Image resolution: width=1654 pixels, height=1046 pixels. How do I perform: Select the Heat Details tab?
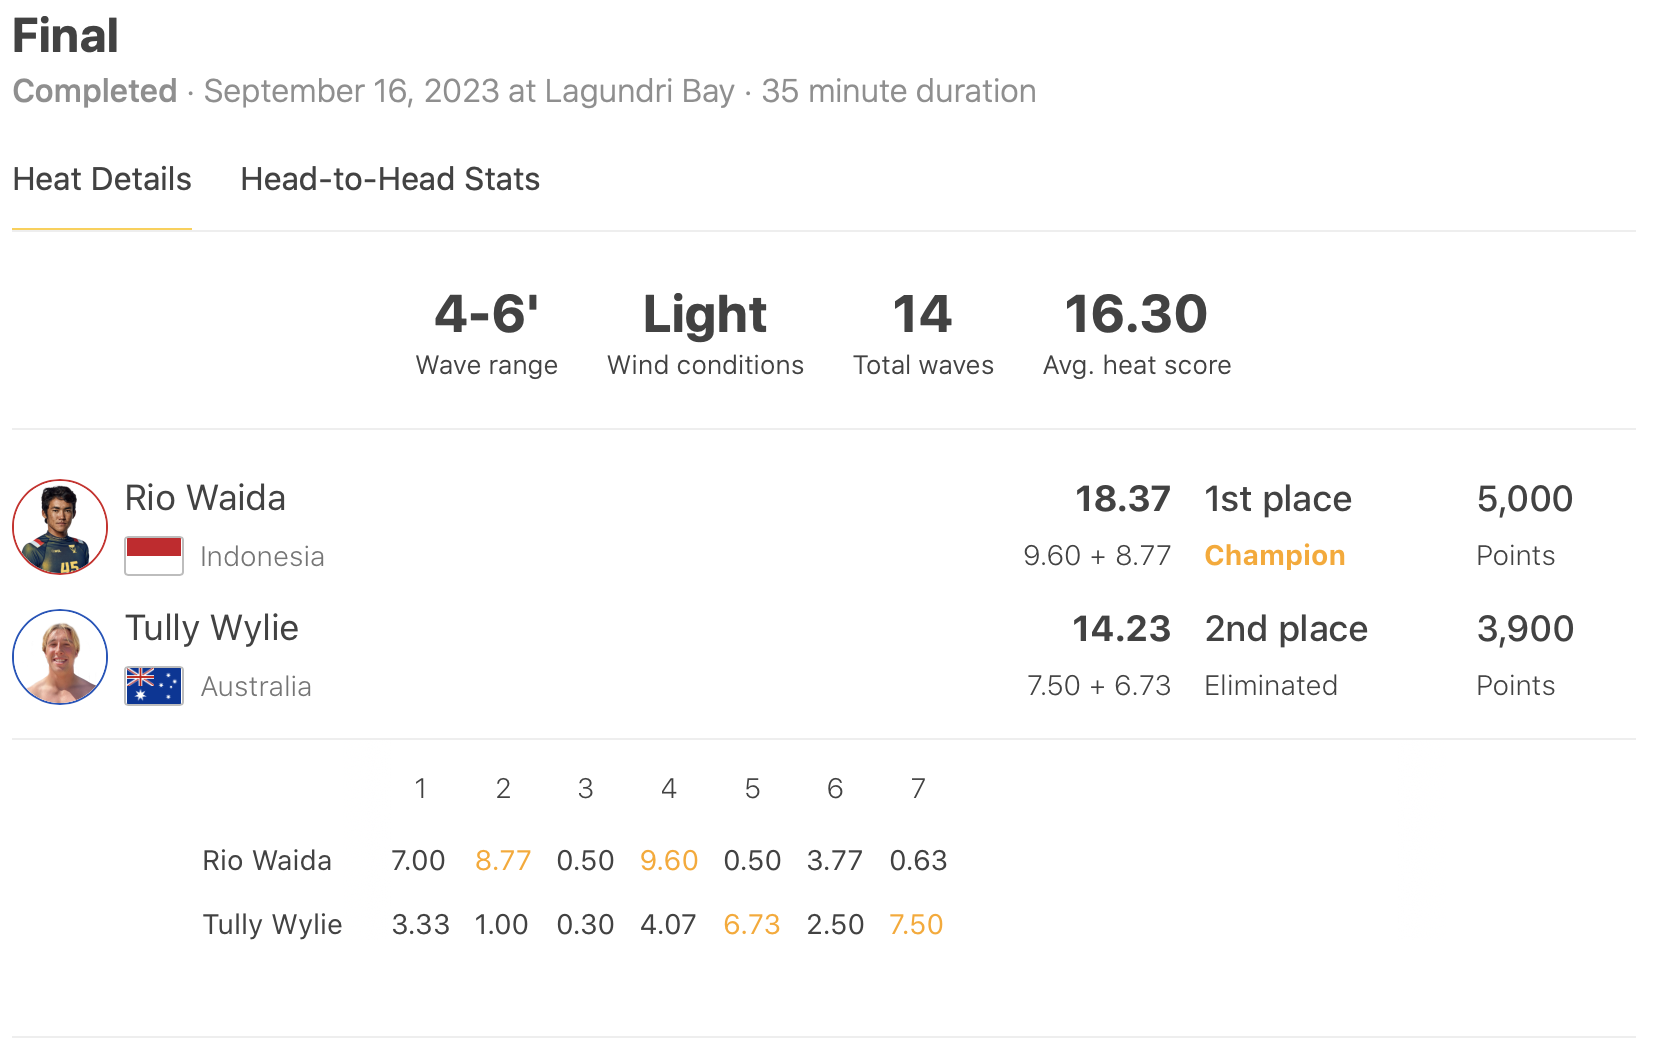(x=102, y=180)
